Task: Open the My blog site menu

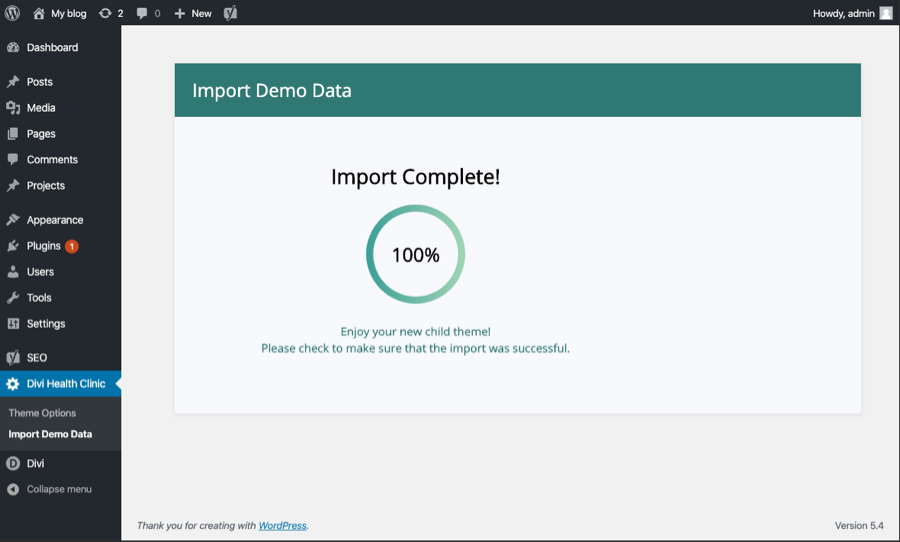Action: tap(60, 13)
